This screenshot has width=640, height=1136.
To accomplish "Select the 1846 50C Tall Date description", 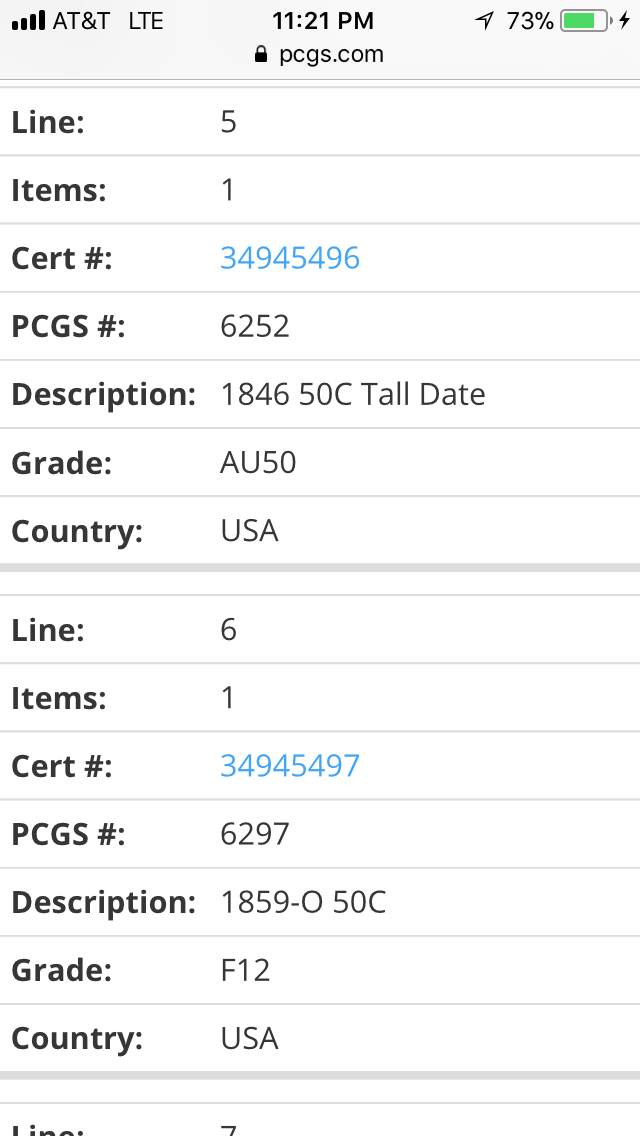I will click(353, 394).
